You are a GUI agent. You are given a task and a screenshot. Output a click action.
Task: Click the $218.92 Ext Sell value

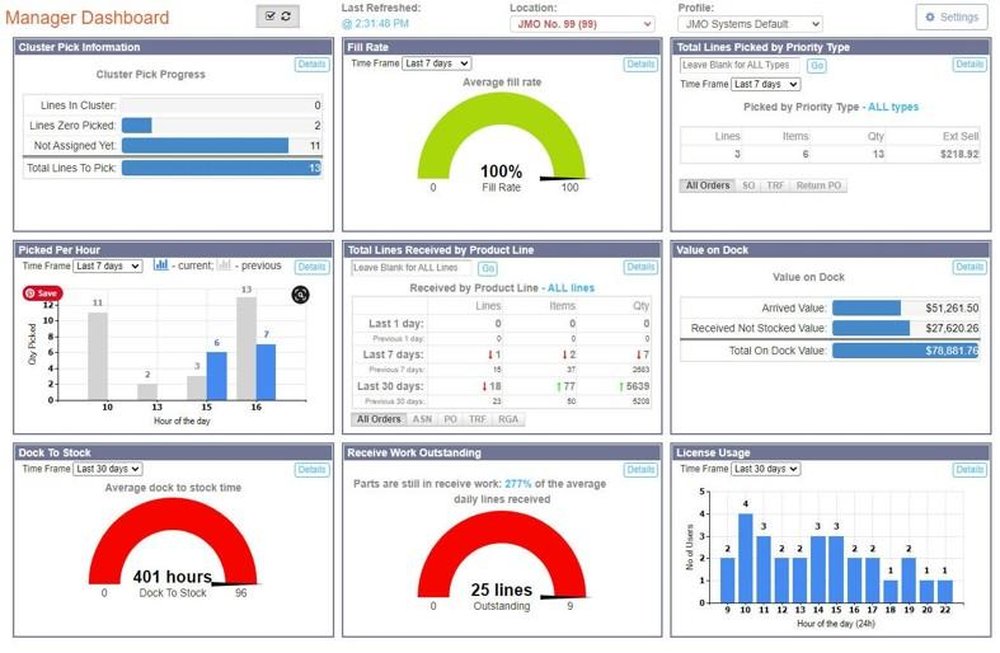pyautogui.click(x=959, y=154)
